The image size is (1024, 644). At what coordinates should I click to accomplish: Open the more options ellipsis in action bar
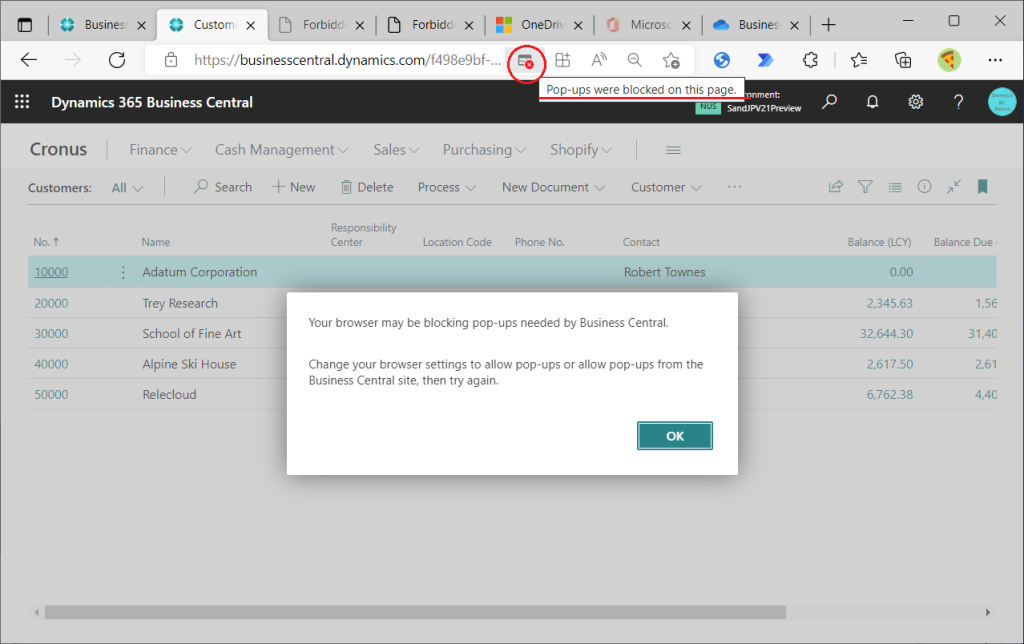coord(735,187)
